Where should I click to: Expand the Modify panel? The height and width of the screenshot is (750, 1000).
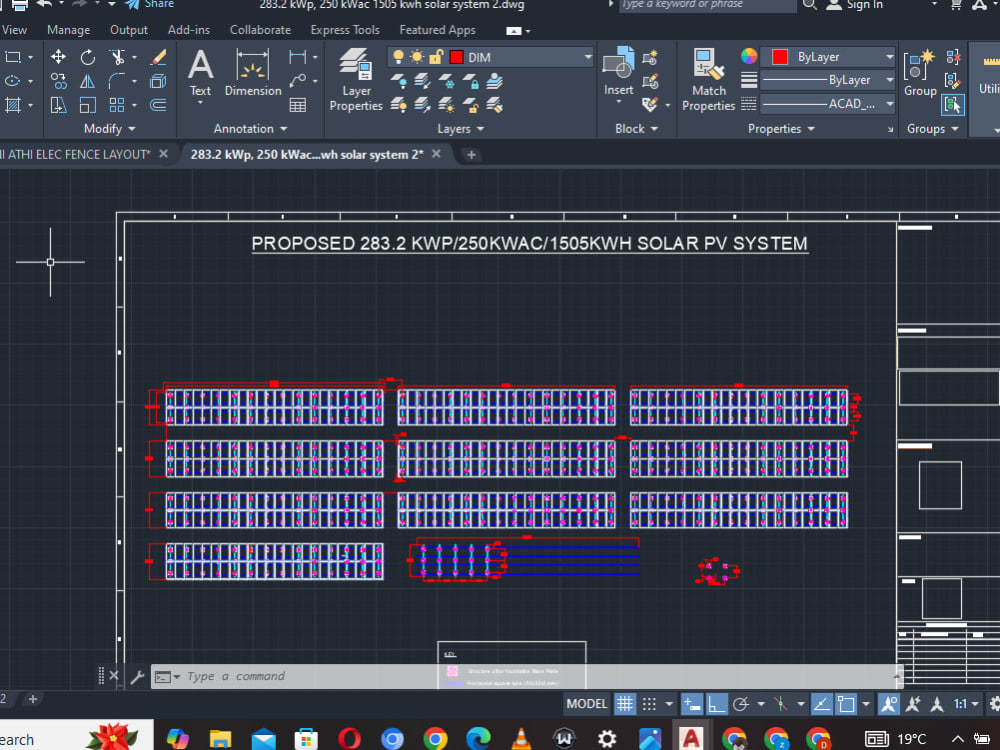109,129
